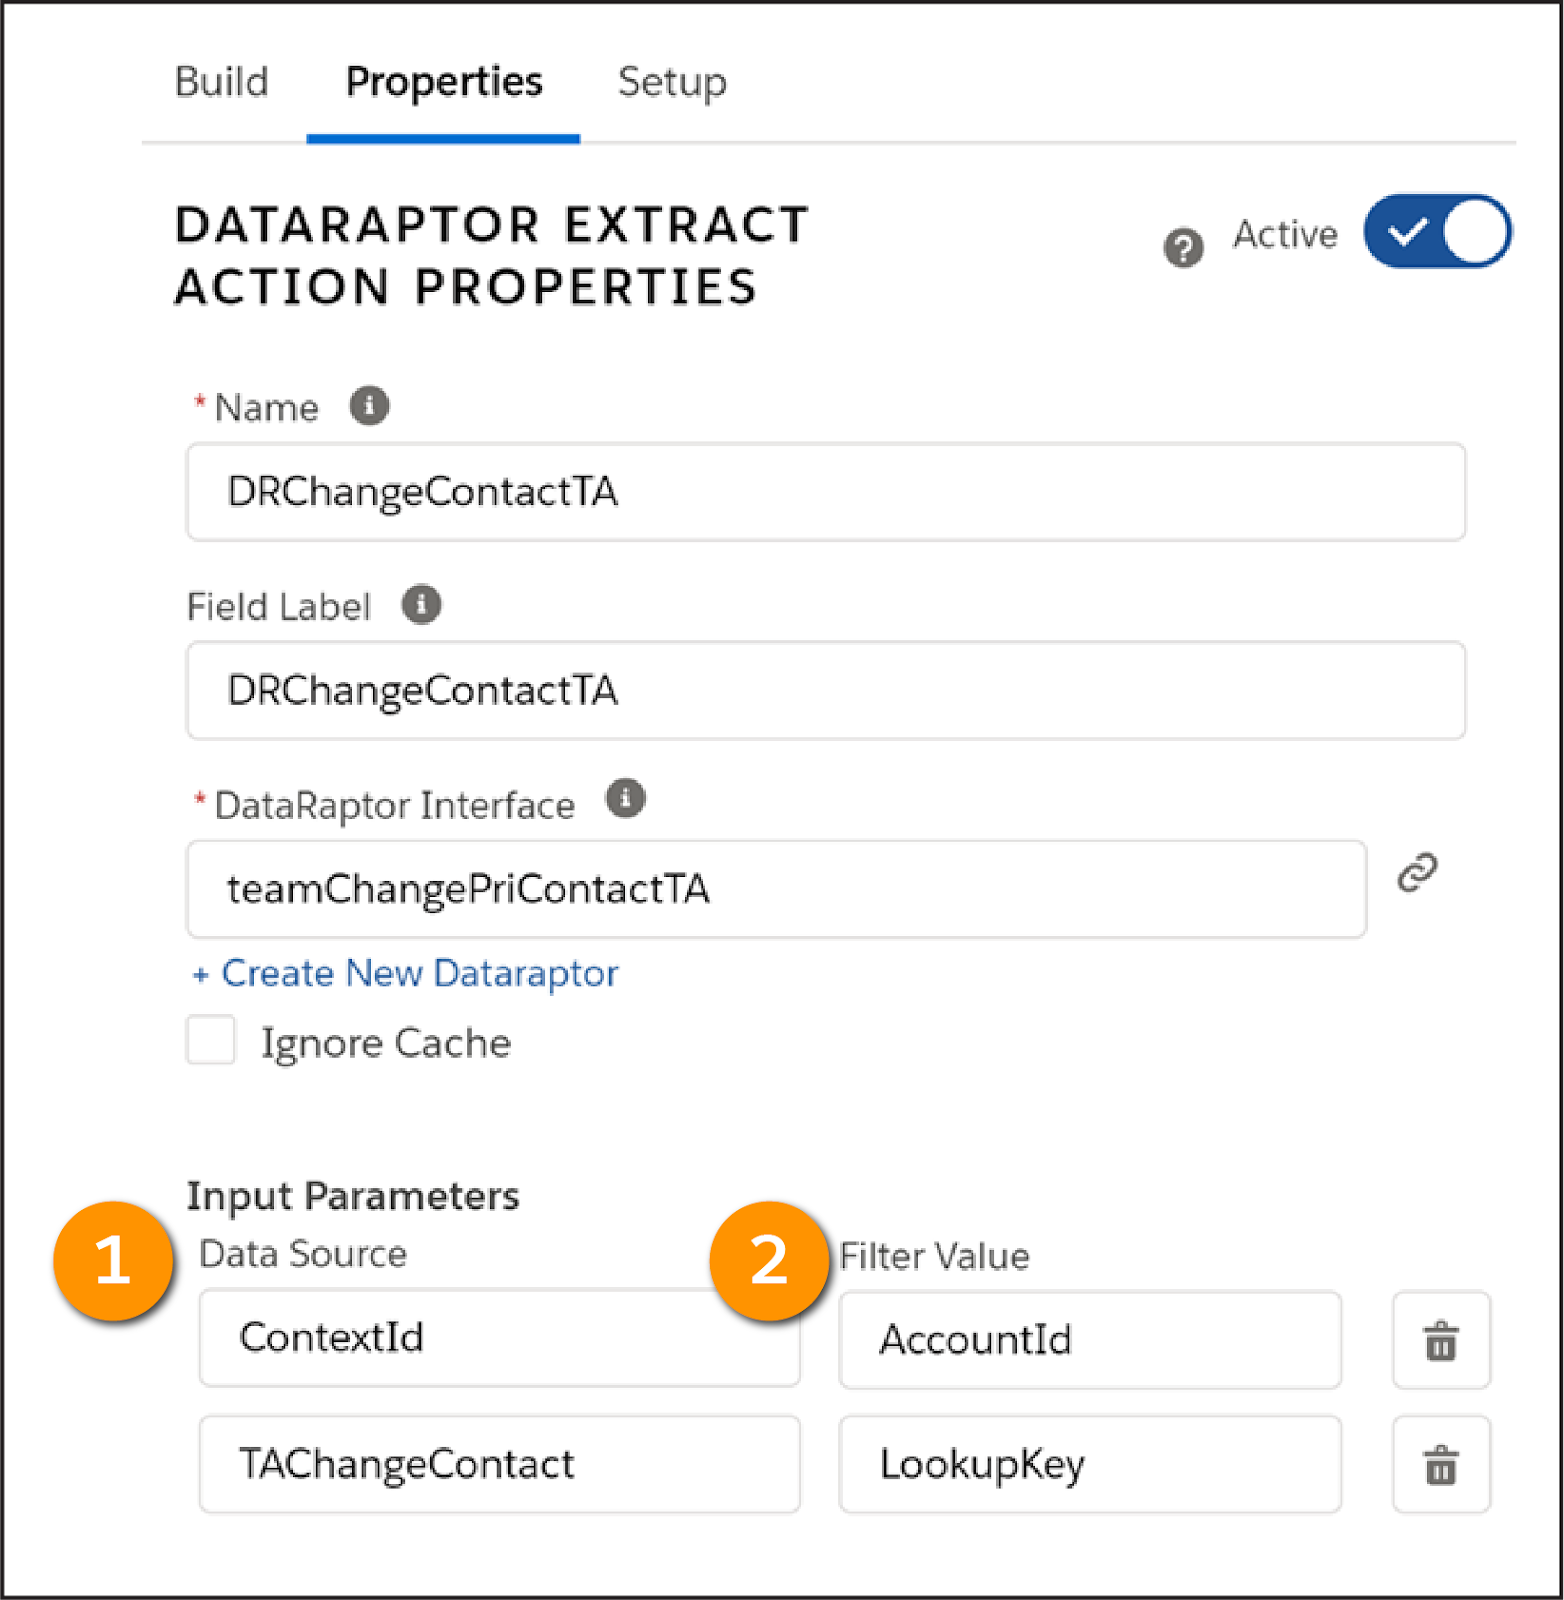Switch to the Setup tab
The height and width of the screenshot is (1600, 1564).
click(671, 82)
